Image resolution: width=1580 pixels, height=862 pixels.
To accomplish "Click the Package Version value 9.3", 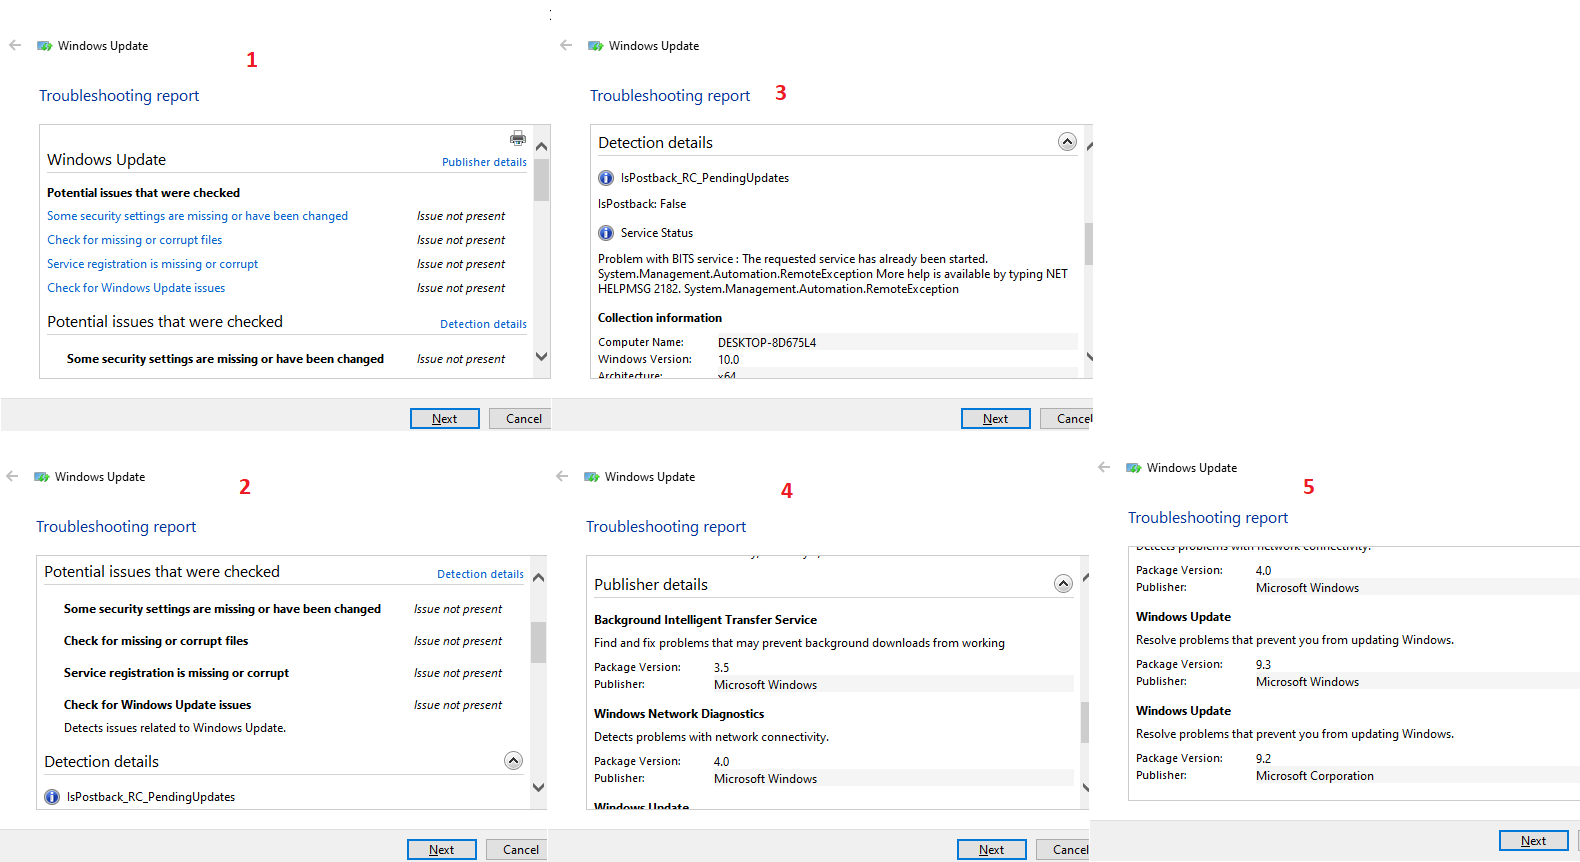I will click(1264, 665).
